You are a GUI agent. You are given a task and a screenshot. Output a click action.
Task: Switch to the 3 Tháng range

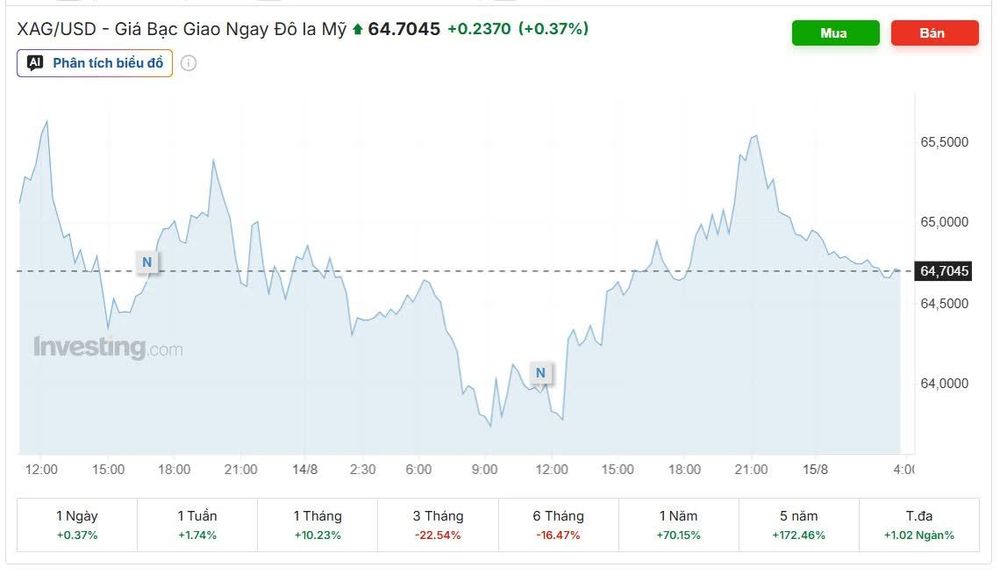(438, 525)
